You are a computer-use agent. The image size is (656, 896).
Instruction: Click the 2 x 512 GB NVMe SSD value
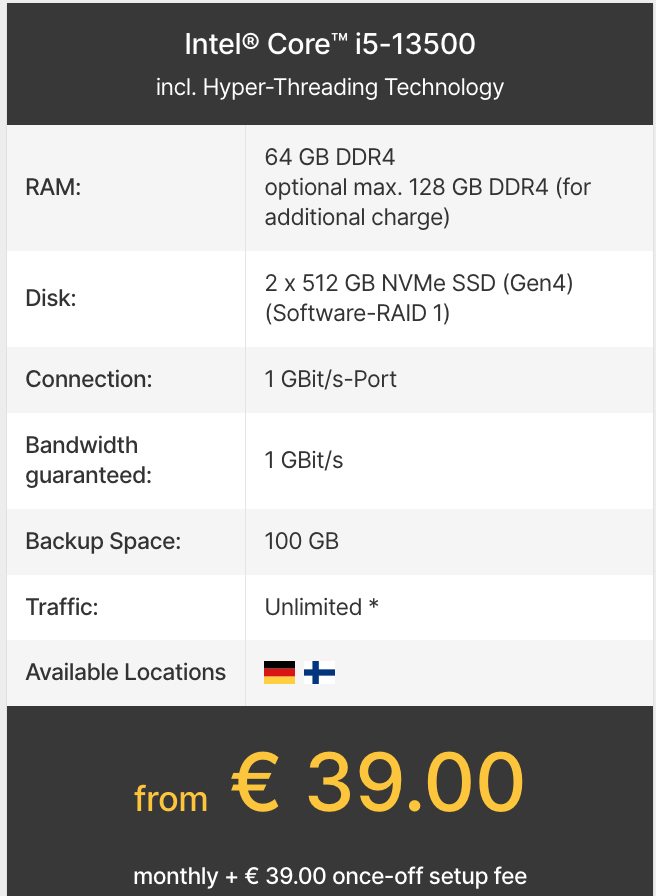tap(419, 283)
